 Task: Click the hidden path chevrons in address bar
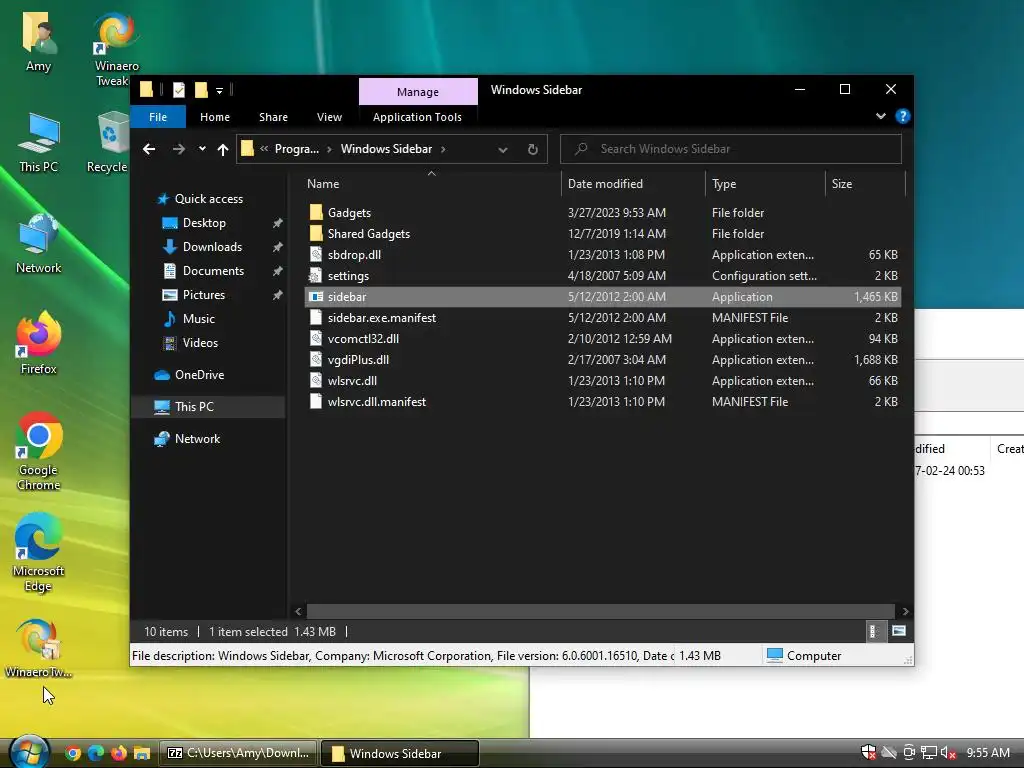point(264,149)
